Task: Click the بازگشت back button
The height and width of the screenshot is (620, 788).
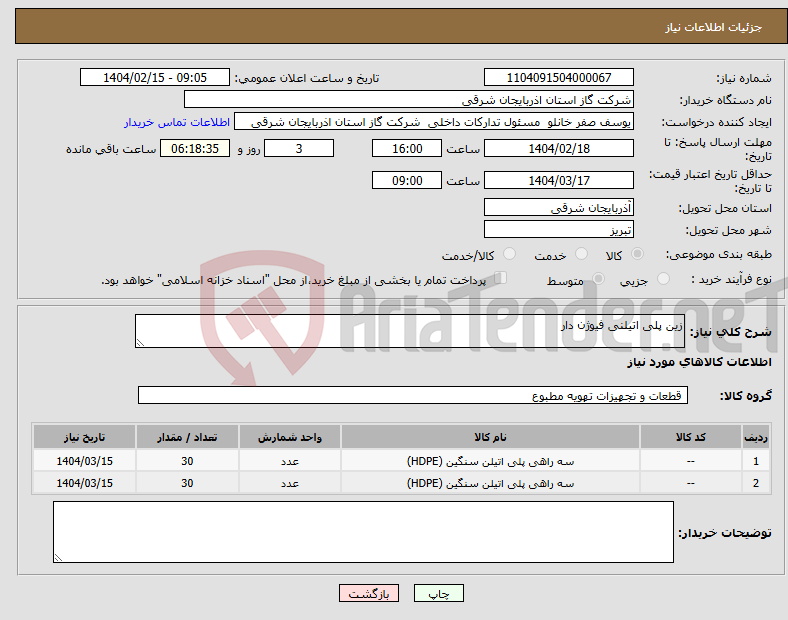Action: (369, 593)
